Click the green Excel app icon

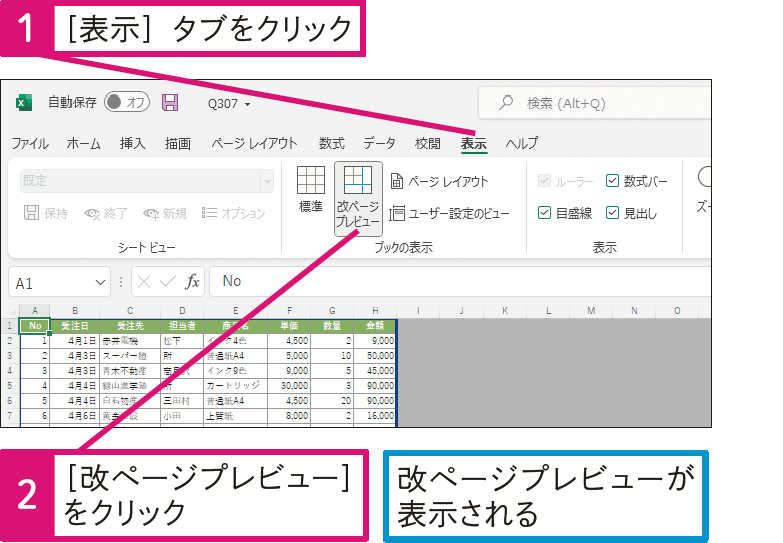(24, 103)
